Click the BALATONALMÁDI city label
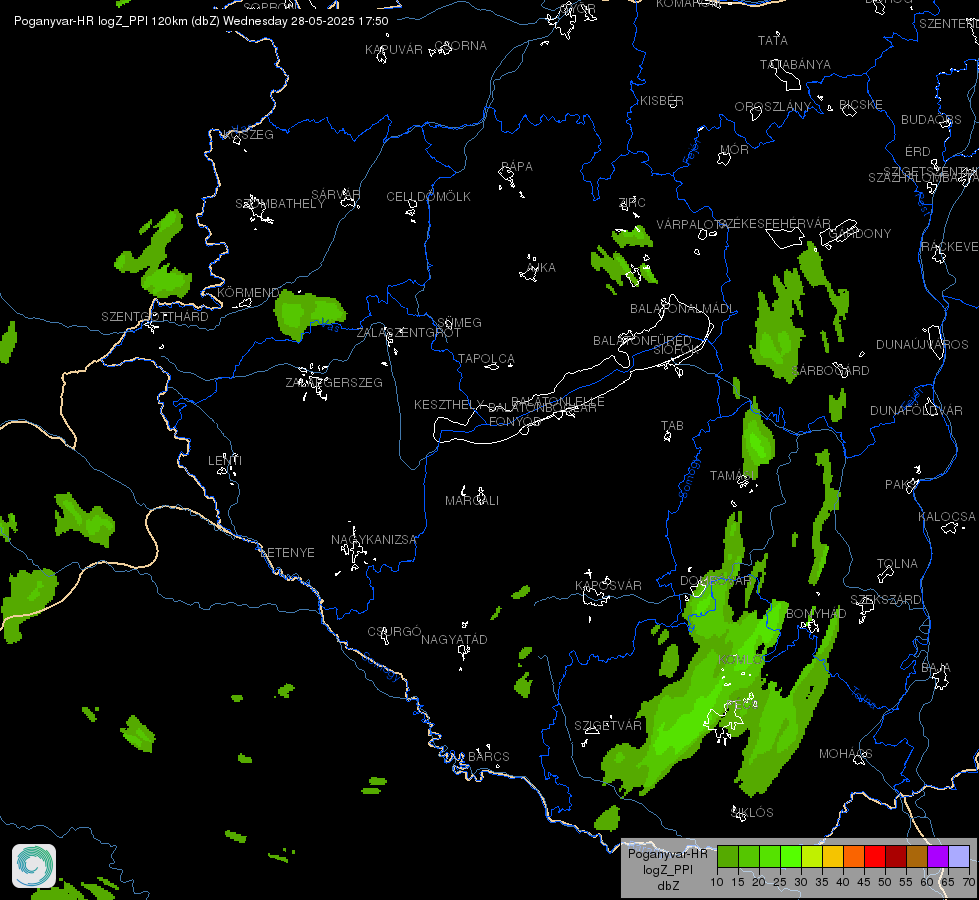The height and width of the screenshot is (900, 979). click(682, 309)
